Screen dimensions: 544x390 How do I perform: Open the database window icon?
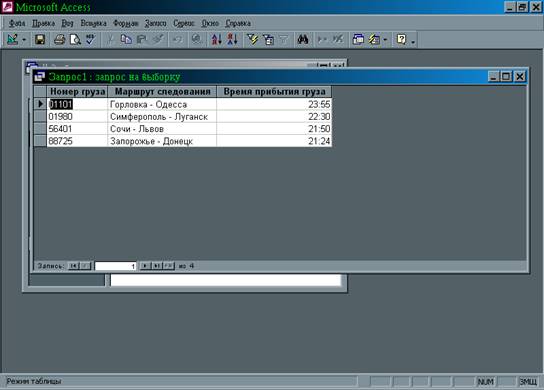pos(358,40)
